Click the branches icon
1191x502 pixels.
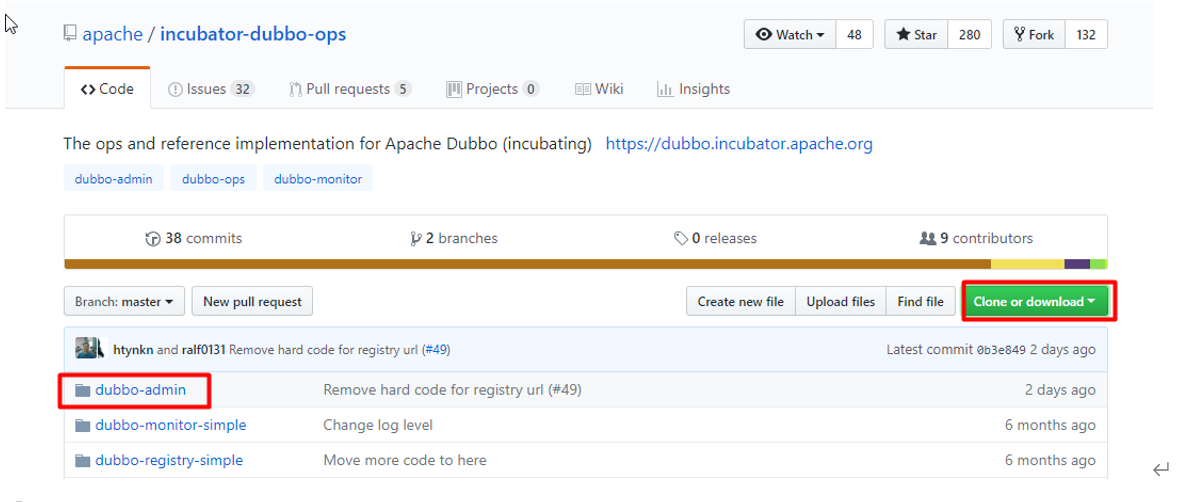tap(415, 239)
